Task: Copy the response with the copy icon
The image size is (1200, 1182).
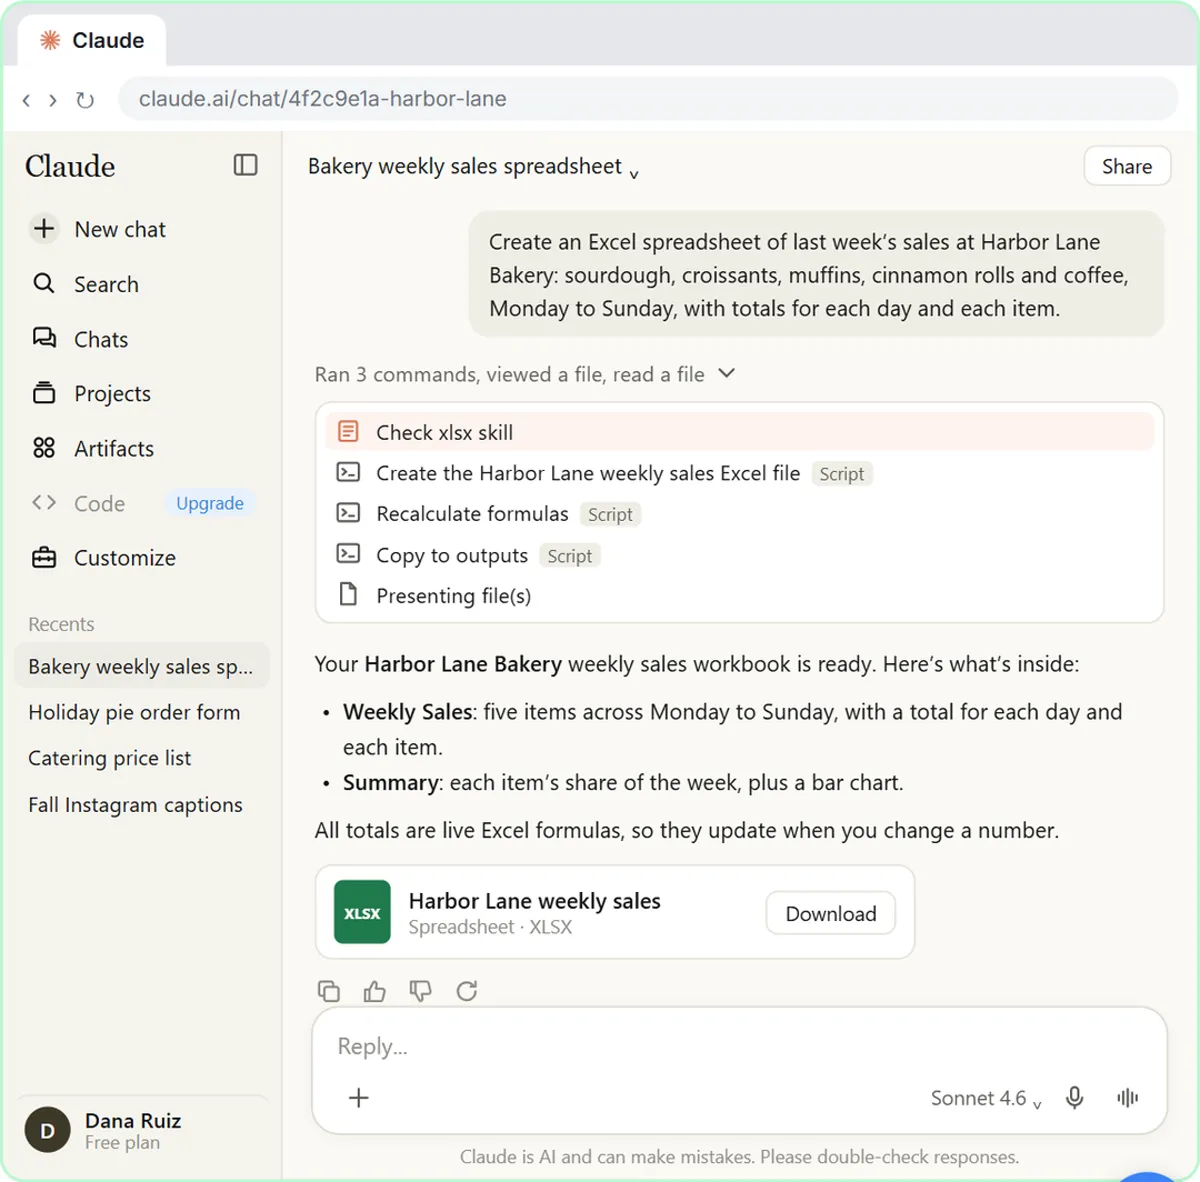Action: (329, 991)
